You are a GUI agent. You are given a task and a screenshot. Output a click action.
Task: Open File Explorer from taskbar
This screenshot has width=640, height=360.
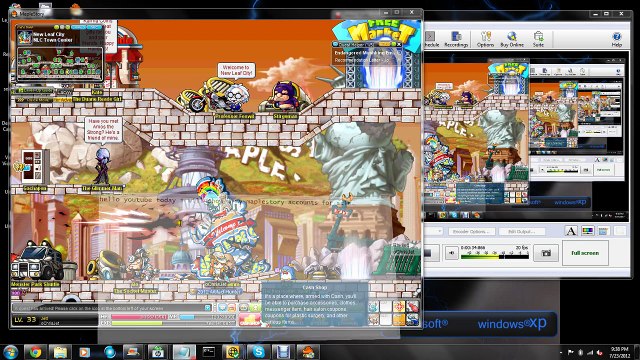pyautogui.click(x=60, y=352)
